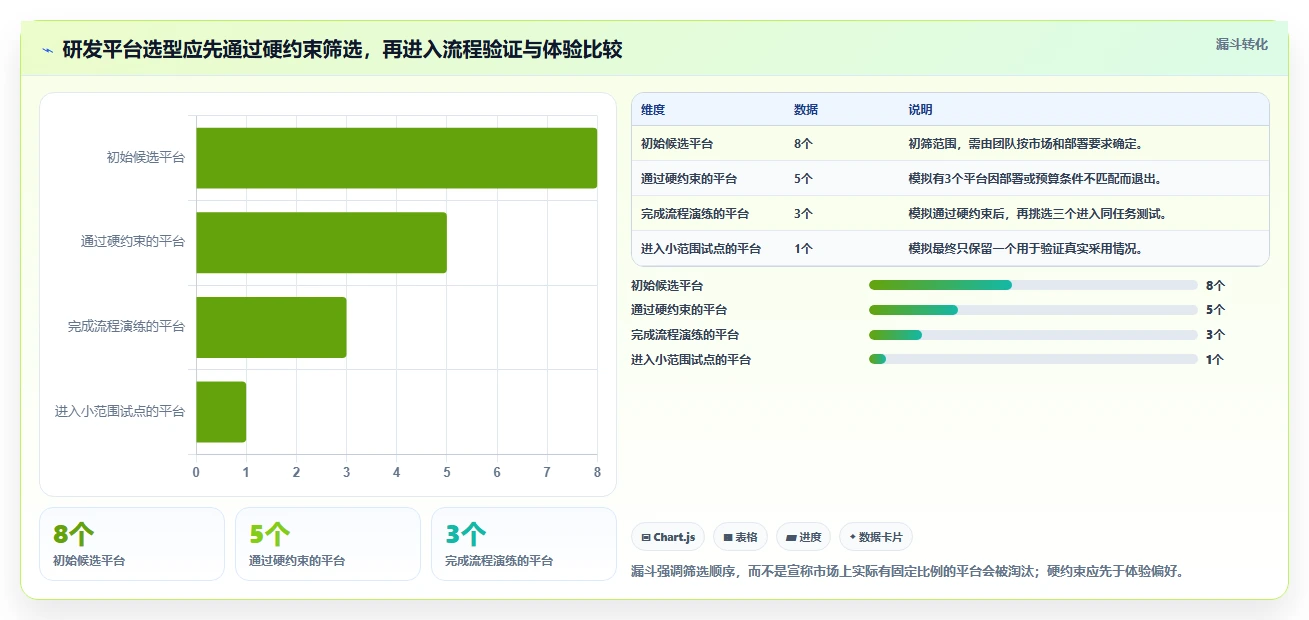Click the title icon before 研发平台选型
The height and width of the screenshot is (620, 1309).
[x=47, y=50]
